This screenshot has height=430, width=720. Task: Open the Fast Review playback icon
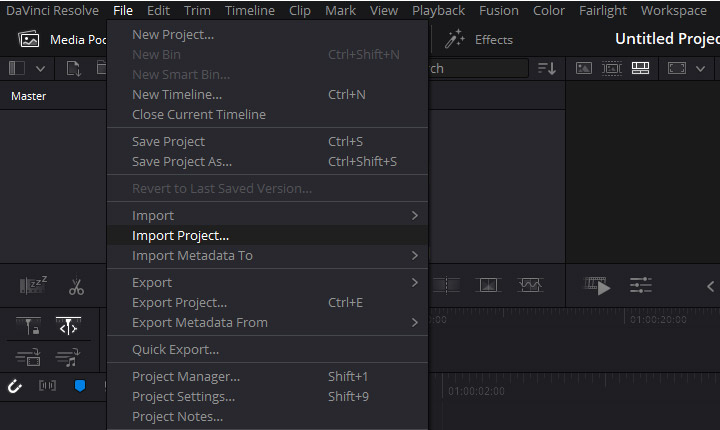pyautogui.click(x=597, y=286)
